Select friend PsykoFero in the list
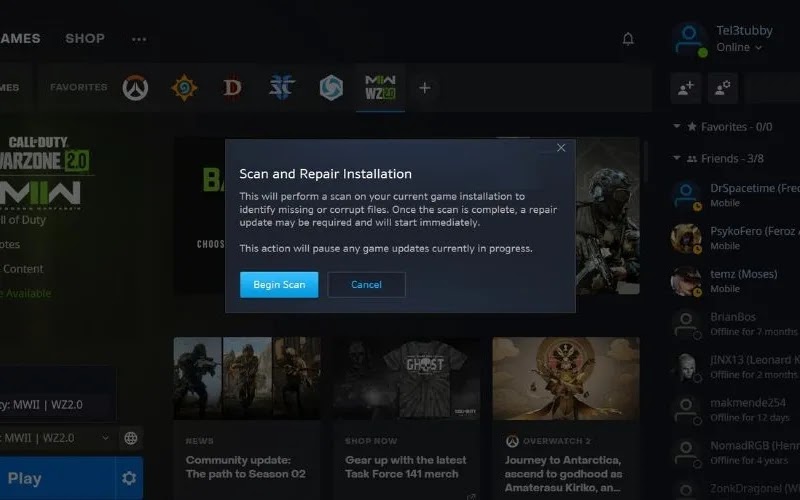The image size is (800, 500). (x=735, y=238)
